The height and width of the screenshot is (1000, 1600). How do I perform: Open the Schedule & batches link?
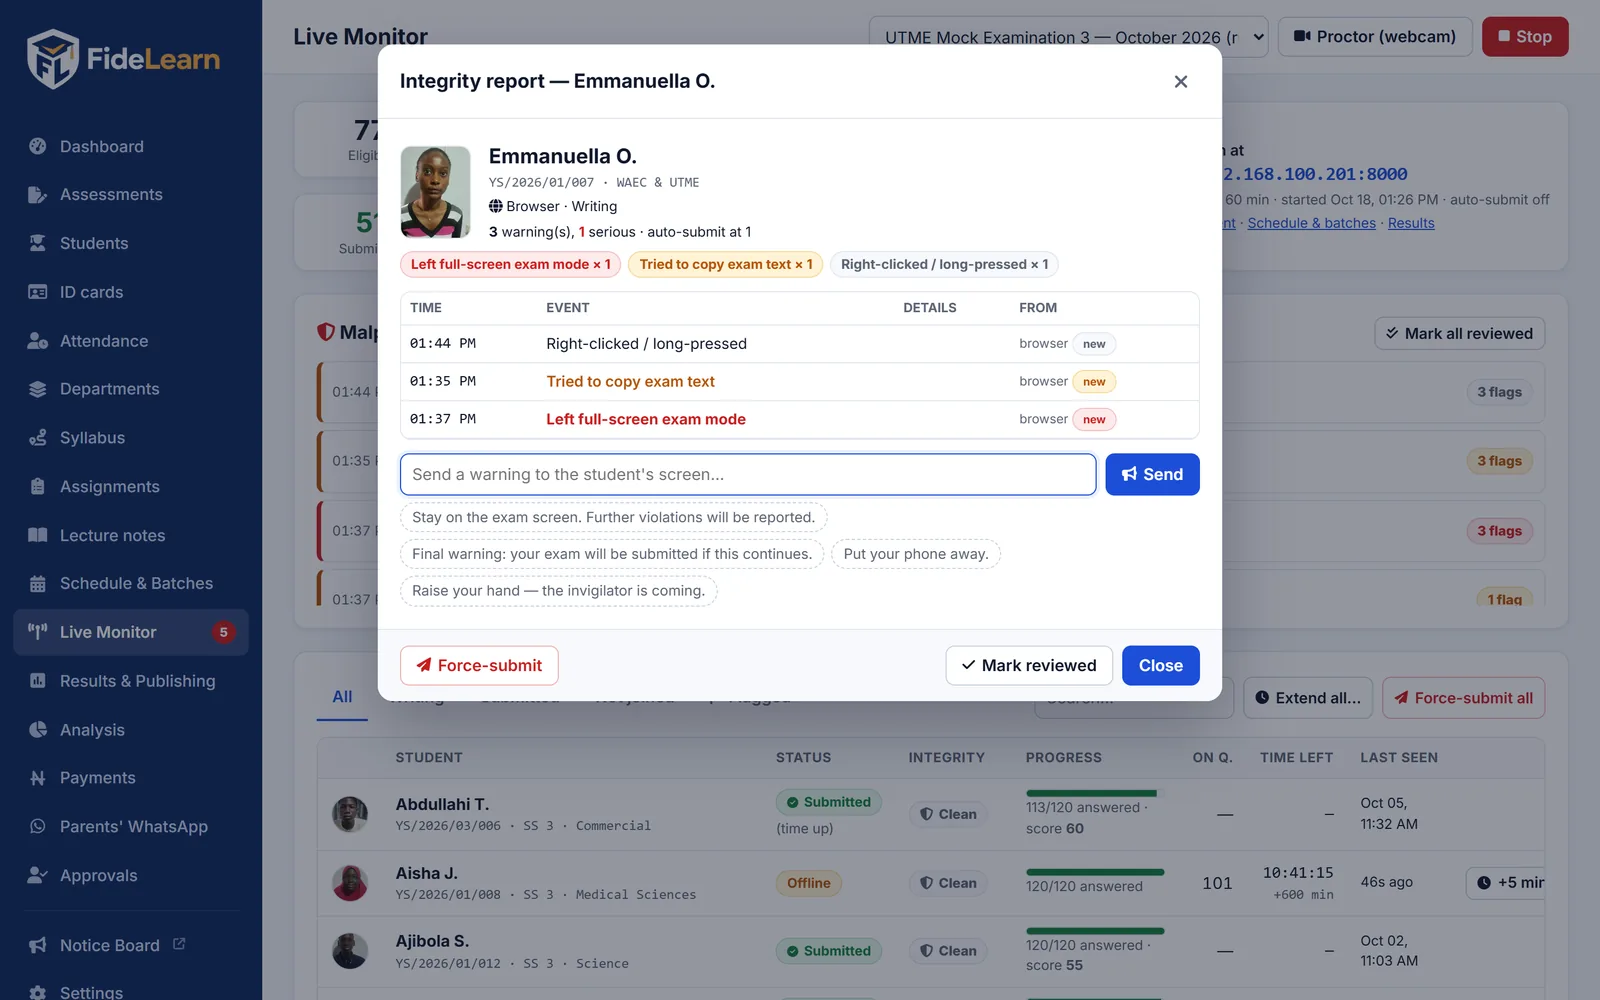click(x=1311, y=224)
